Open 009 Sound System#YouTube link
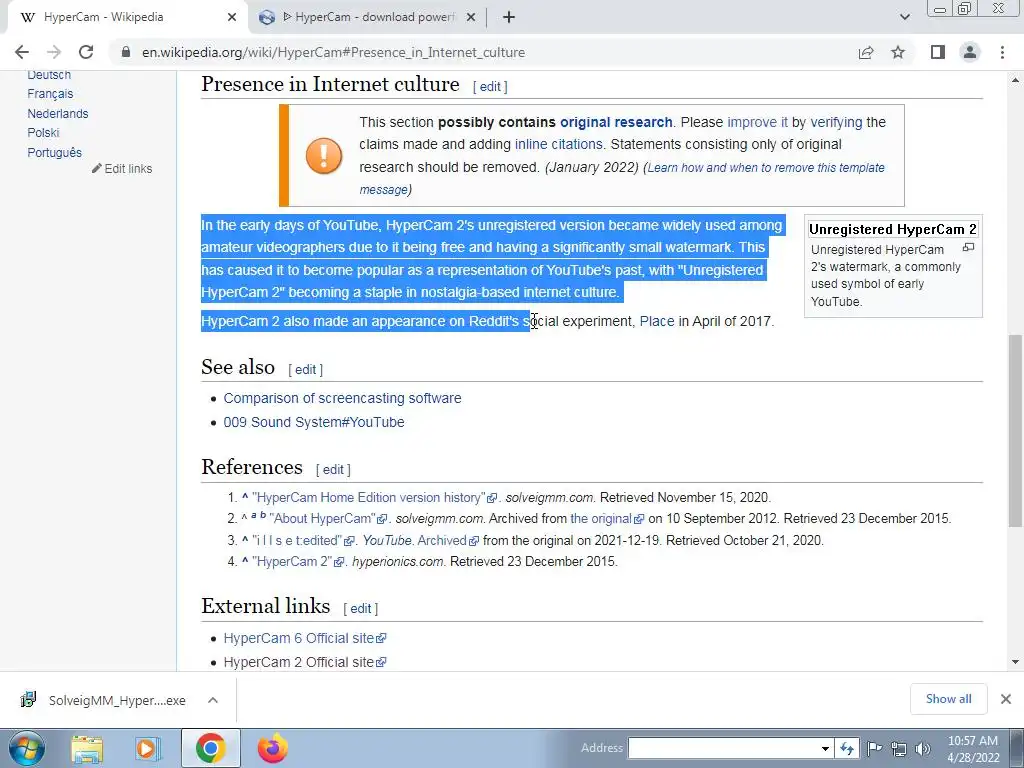1024x768 pixels. [314, 423]
